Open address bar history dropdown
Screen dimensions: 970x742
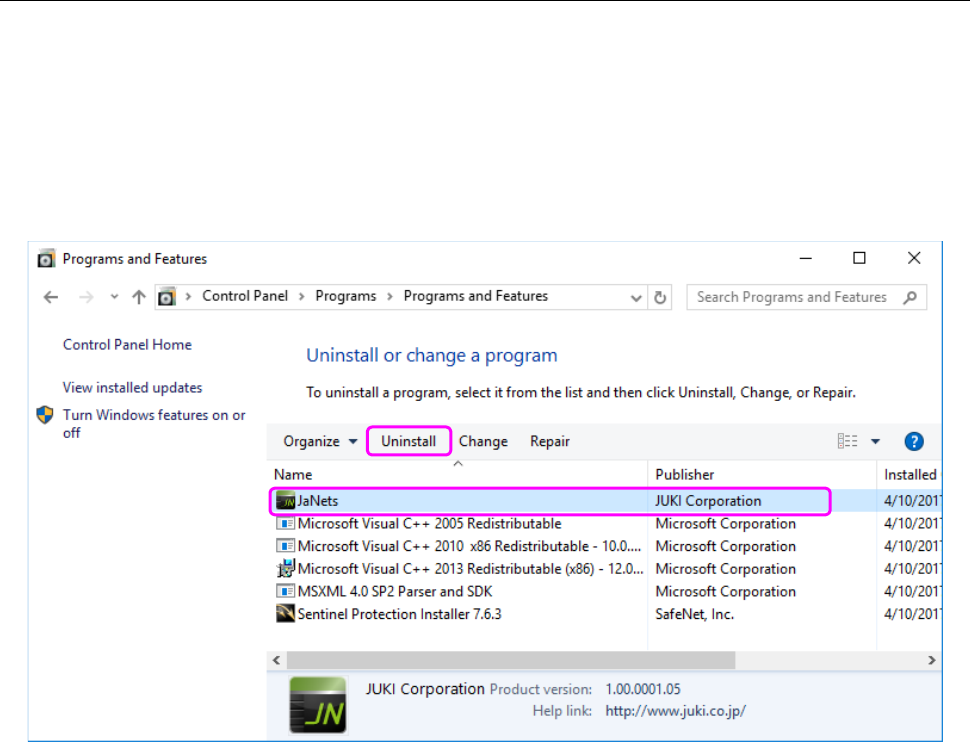pyautogui.click(x=636, y=298)
